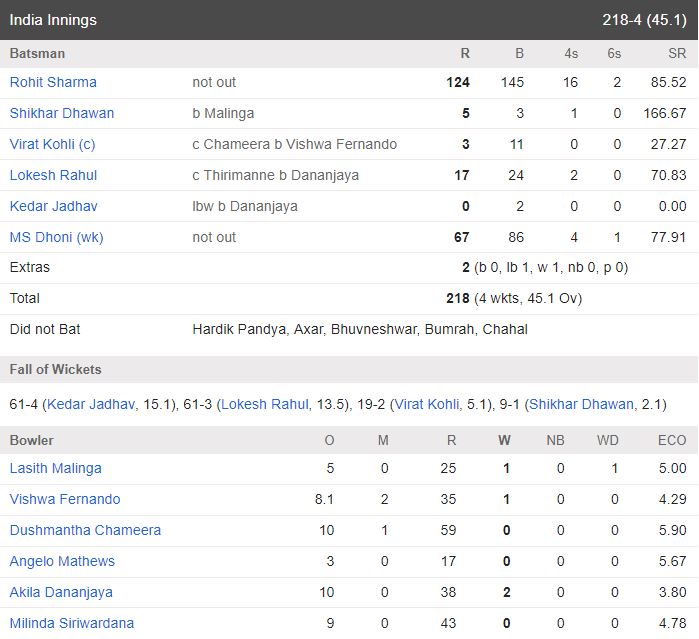Image resolution: width=699 pixels, height=639 pixels.
Task: Follow the Lokesh Rahul fall-of-wickets link
Action: 265,404
